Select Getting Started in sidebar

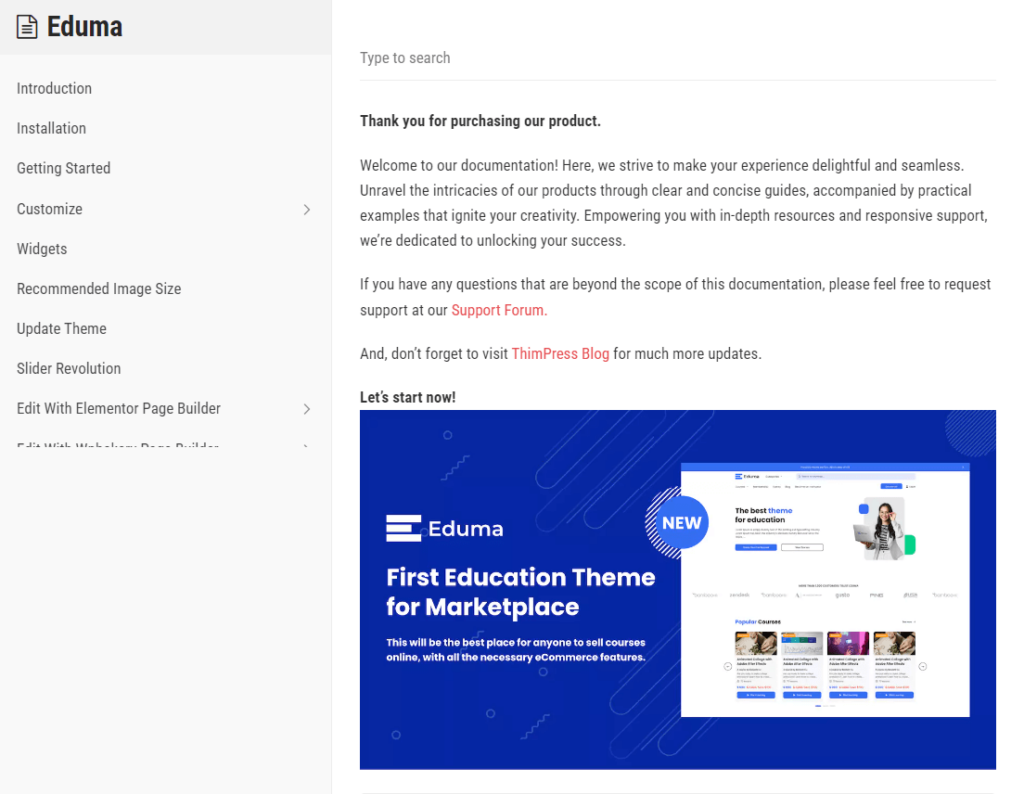pos(63,168)
